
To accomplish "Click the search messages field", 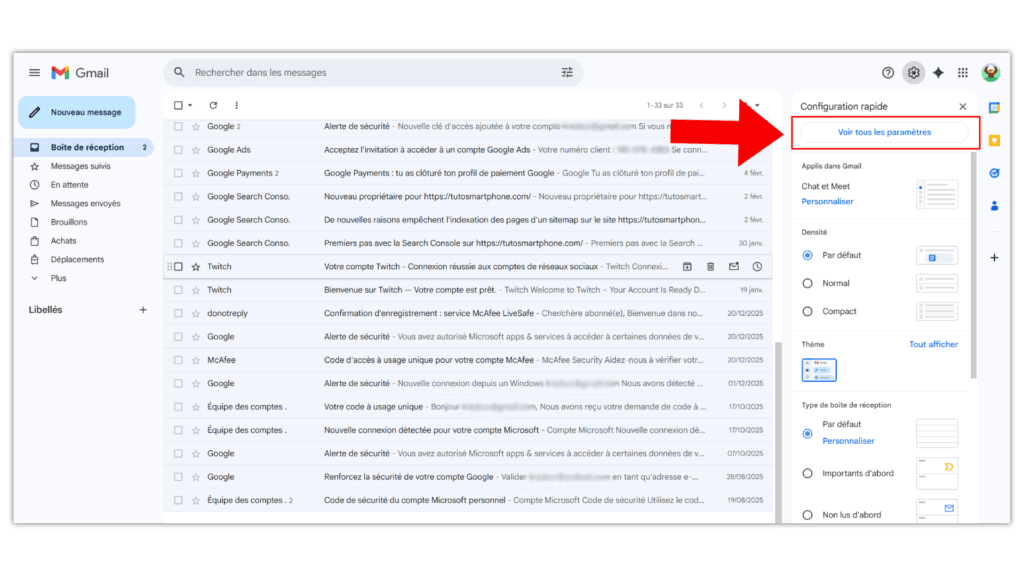I will click(370, 73).
